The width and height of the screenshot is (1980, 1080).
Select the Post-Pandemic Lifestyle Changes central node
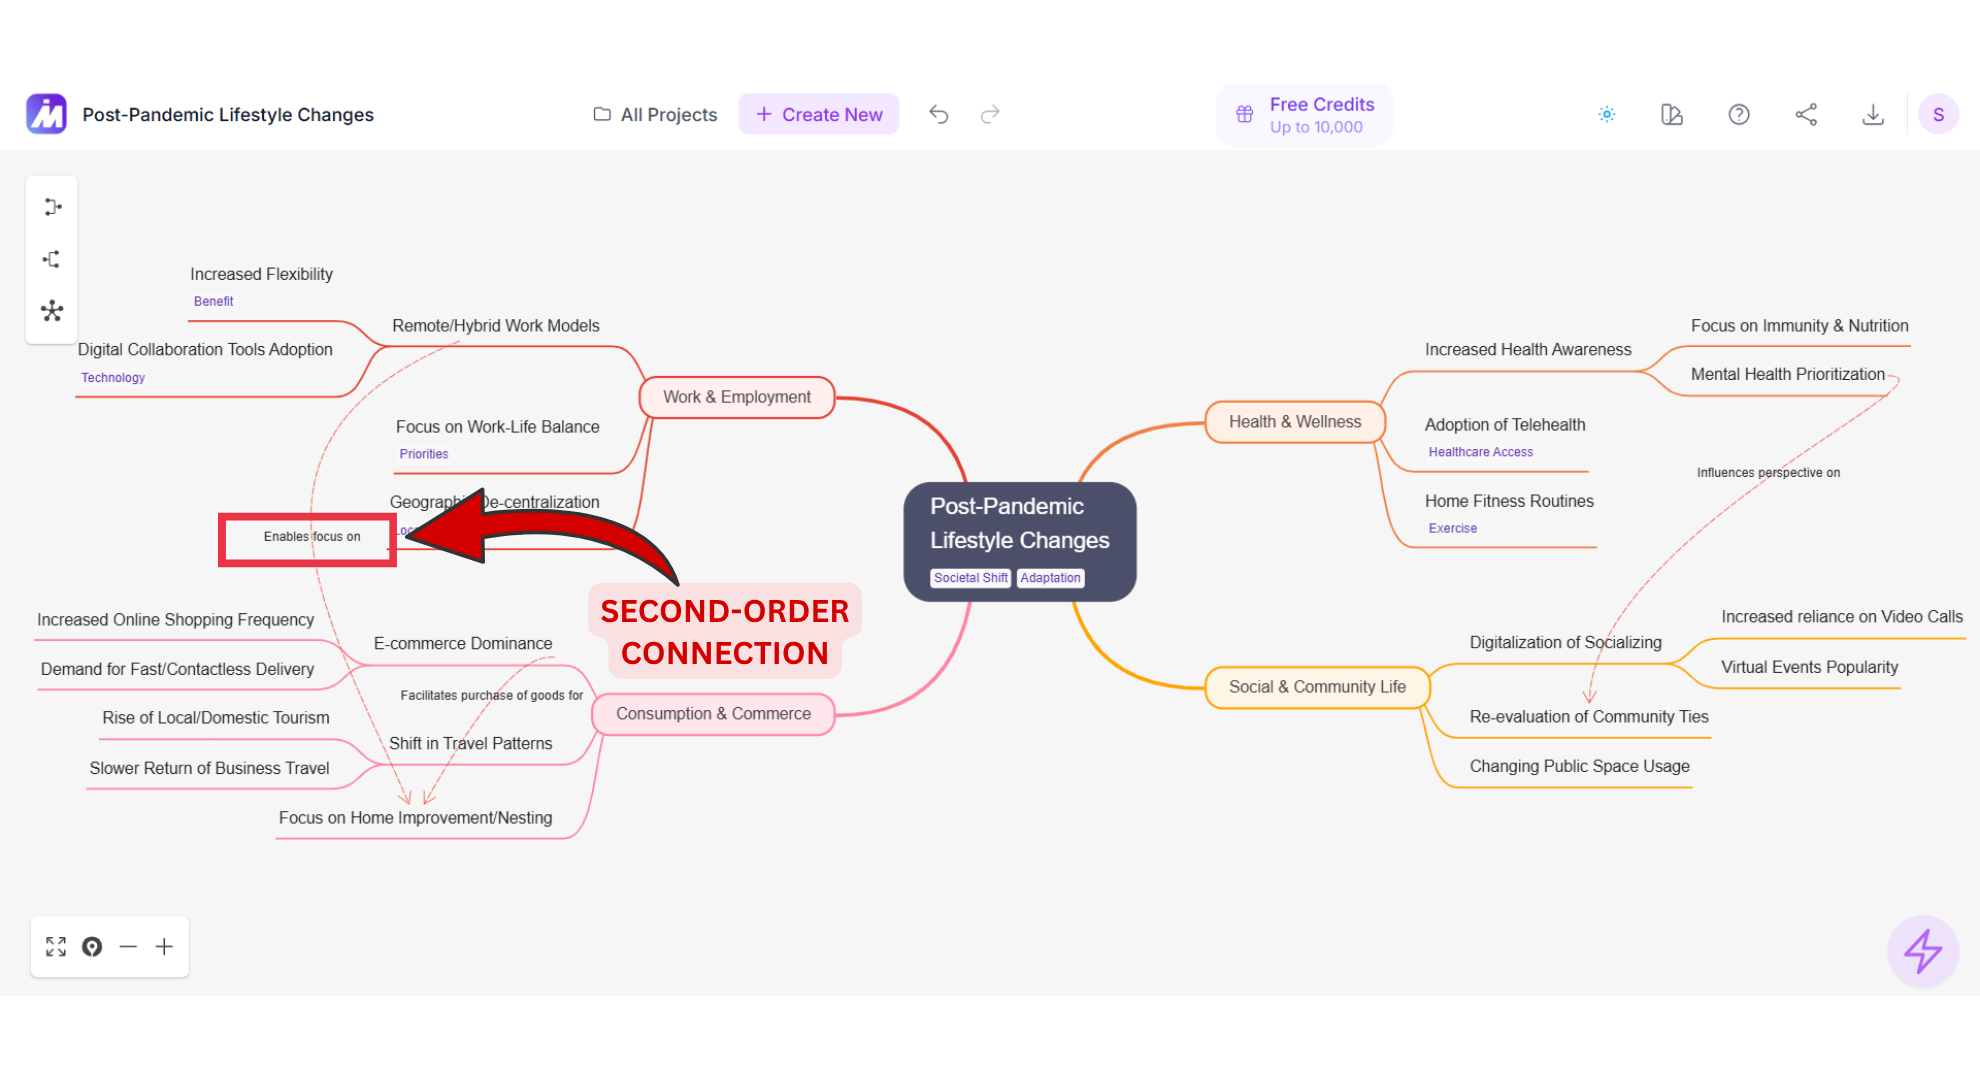pyautogui.click(x=1020, y=540)
